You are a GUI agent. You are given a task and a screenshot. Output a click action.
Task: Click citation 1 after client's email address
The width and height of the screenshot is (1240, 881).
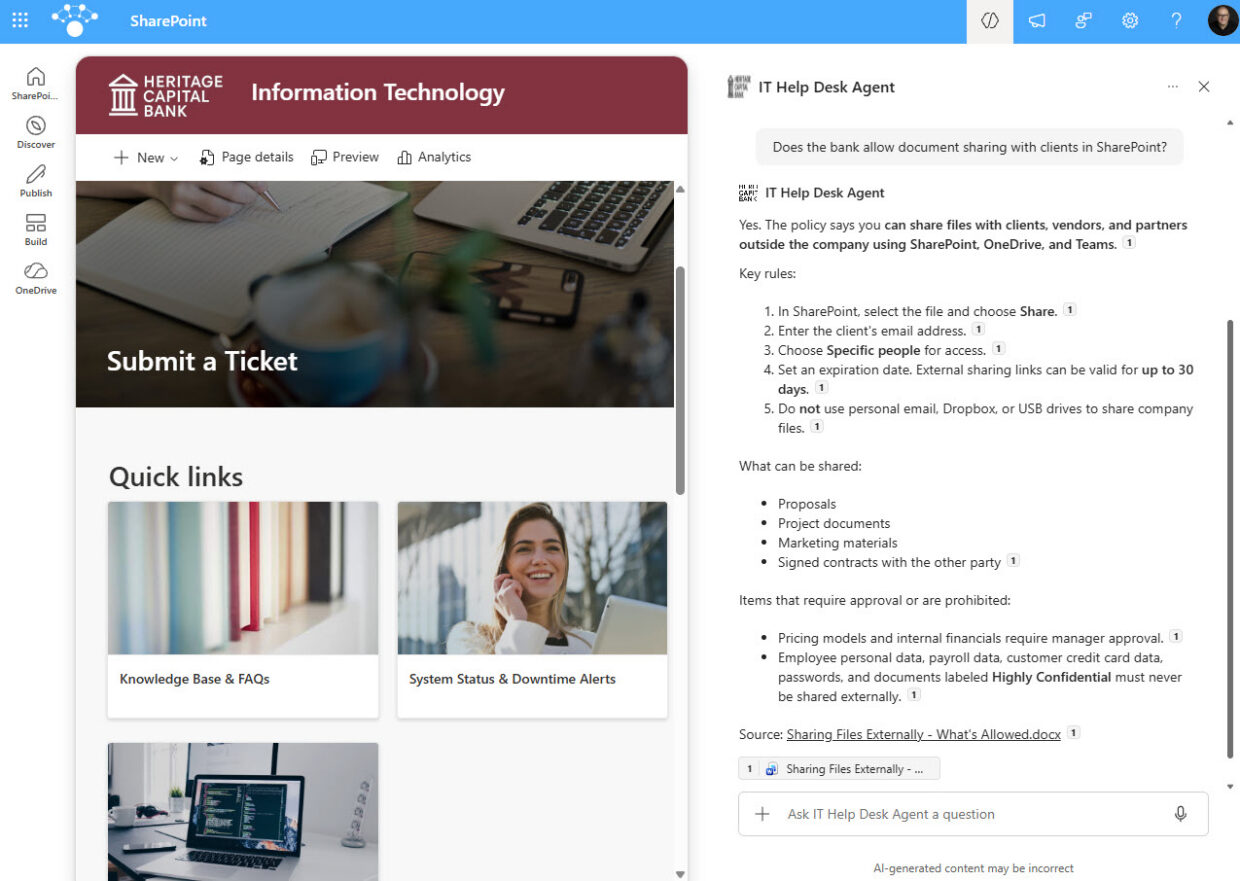tap(978, 329)
